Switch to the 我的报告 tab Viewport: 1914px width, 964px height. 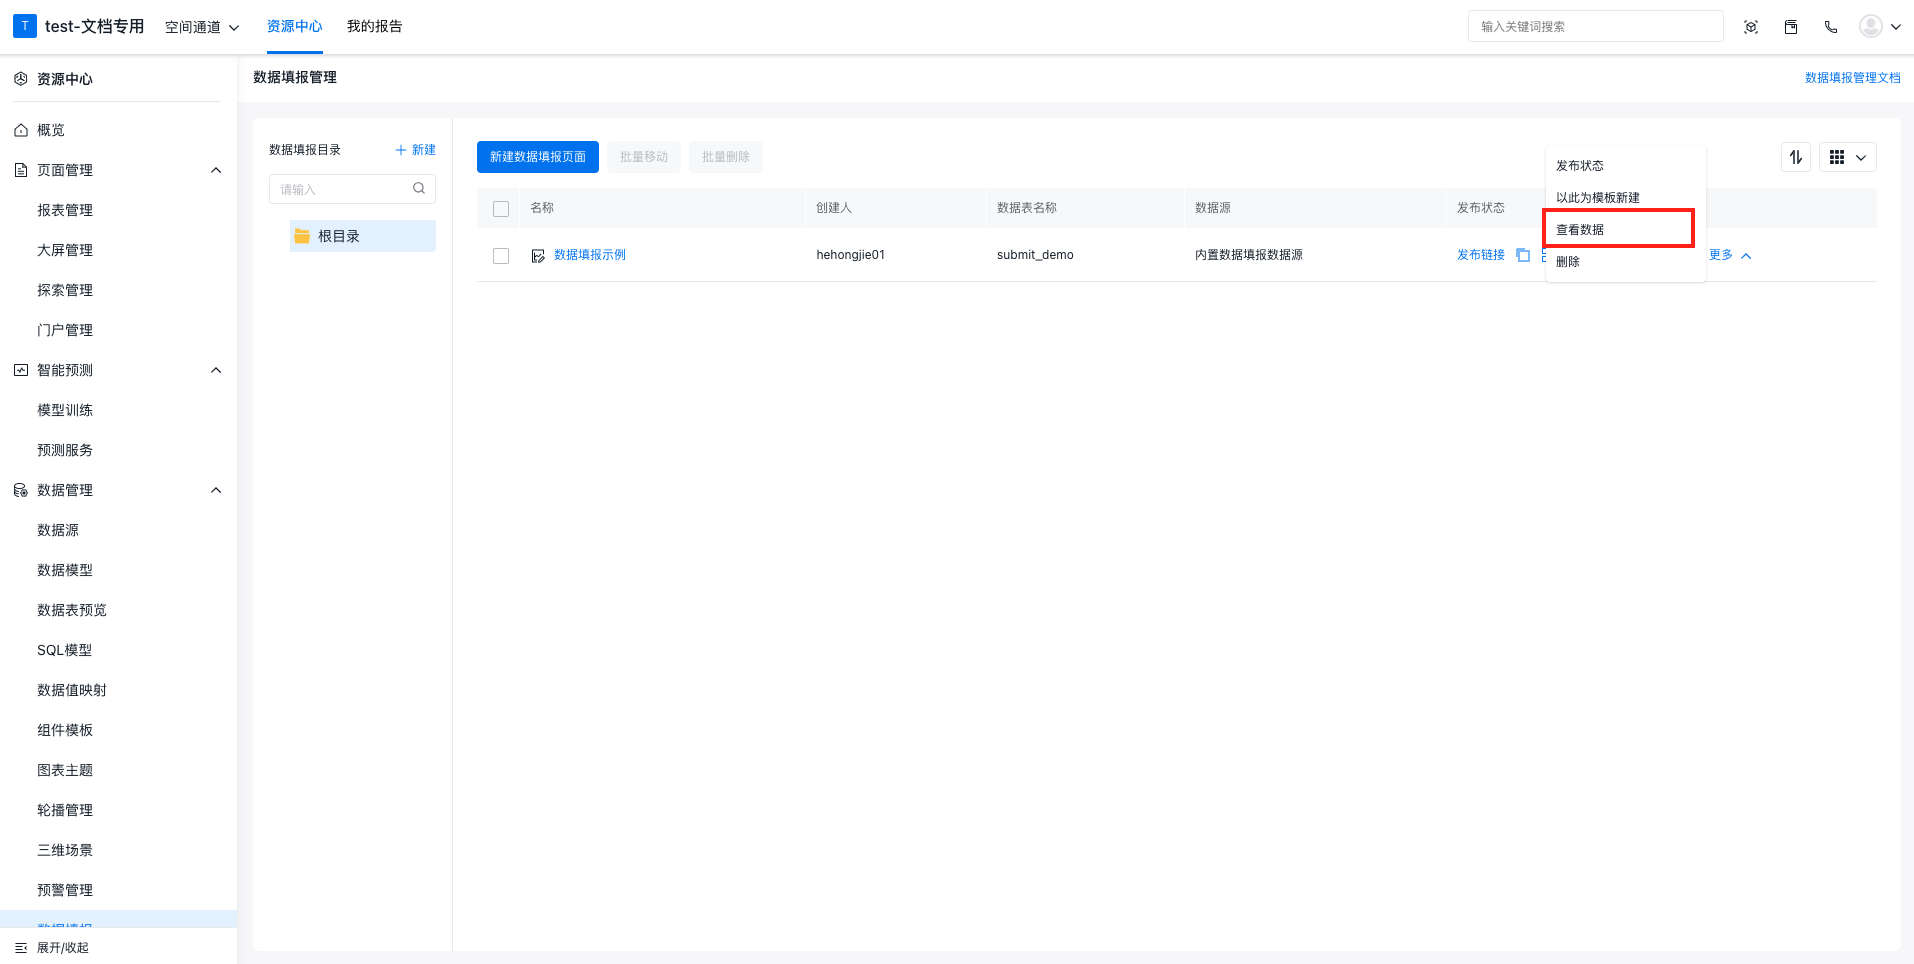coord(375,26)
